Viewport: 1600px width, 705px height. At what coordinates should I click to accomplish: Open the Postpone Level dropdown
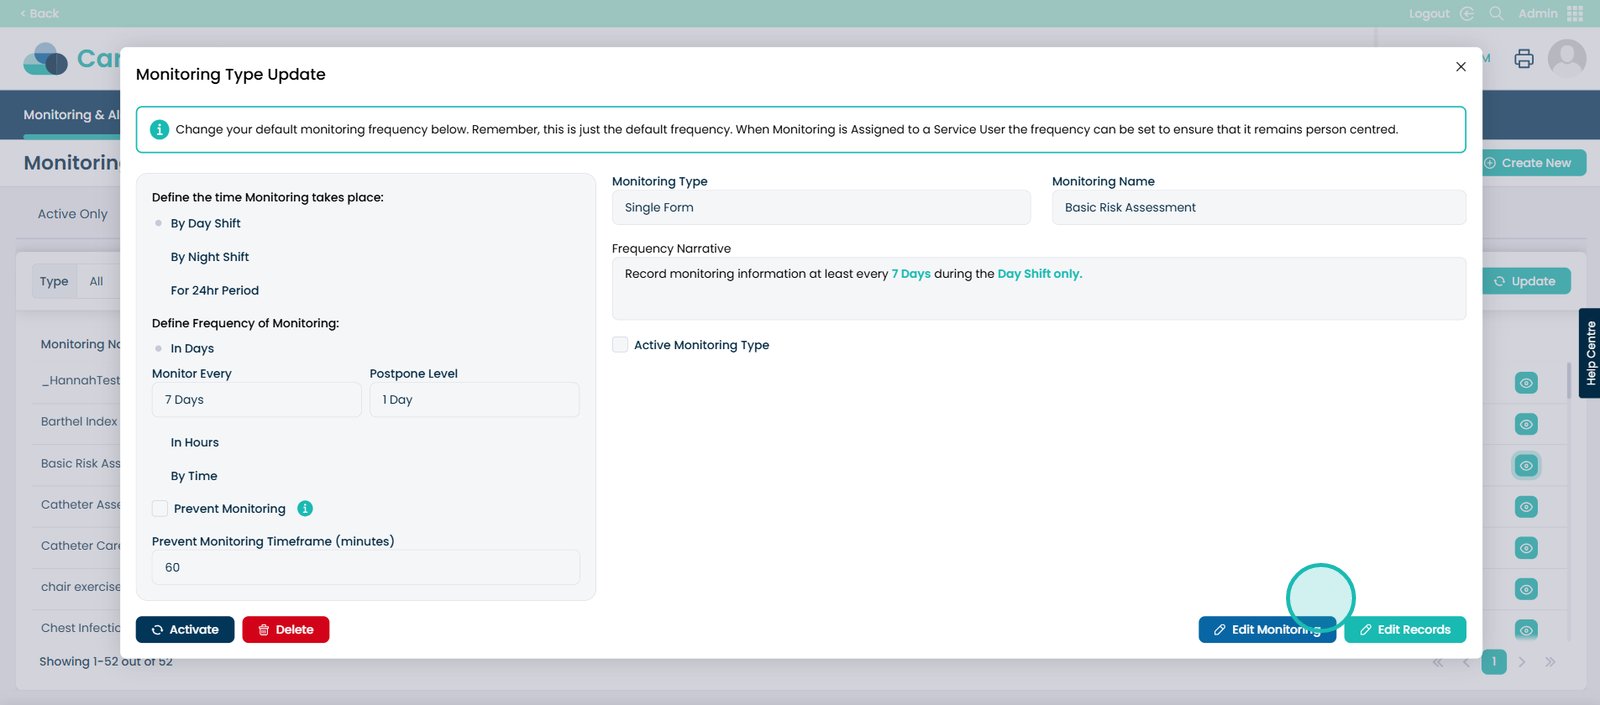(474, 400)
